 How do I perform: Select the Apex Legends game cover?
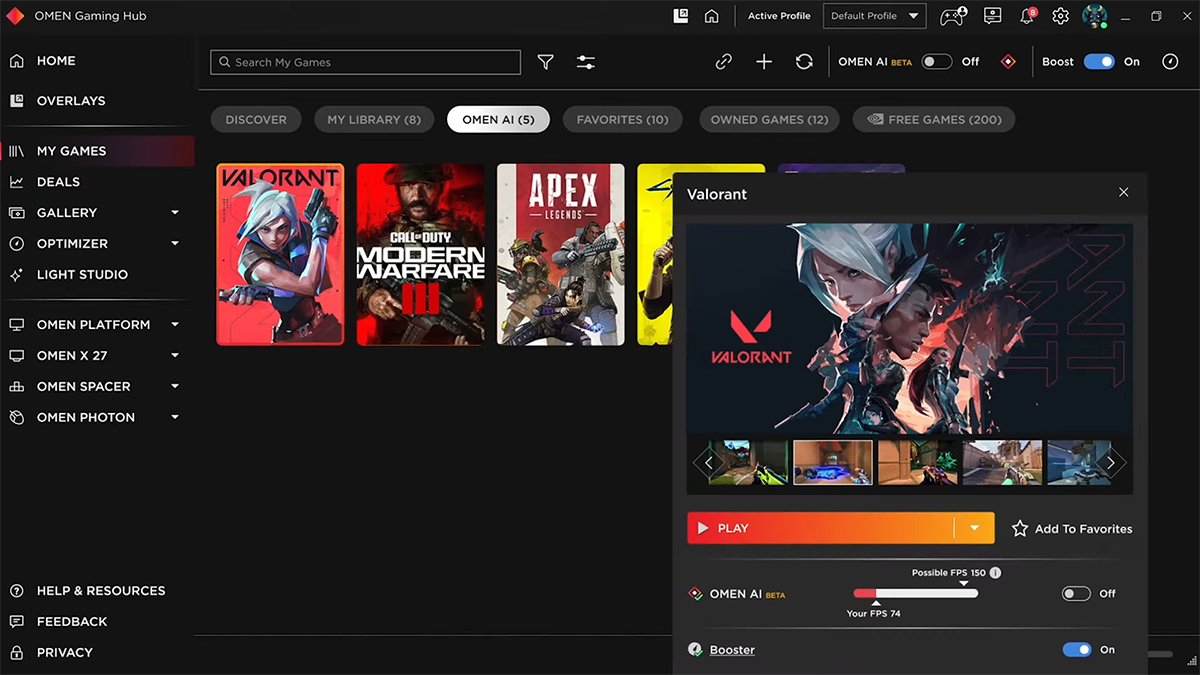tap(561, 255)
